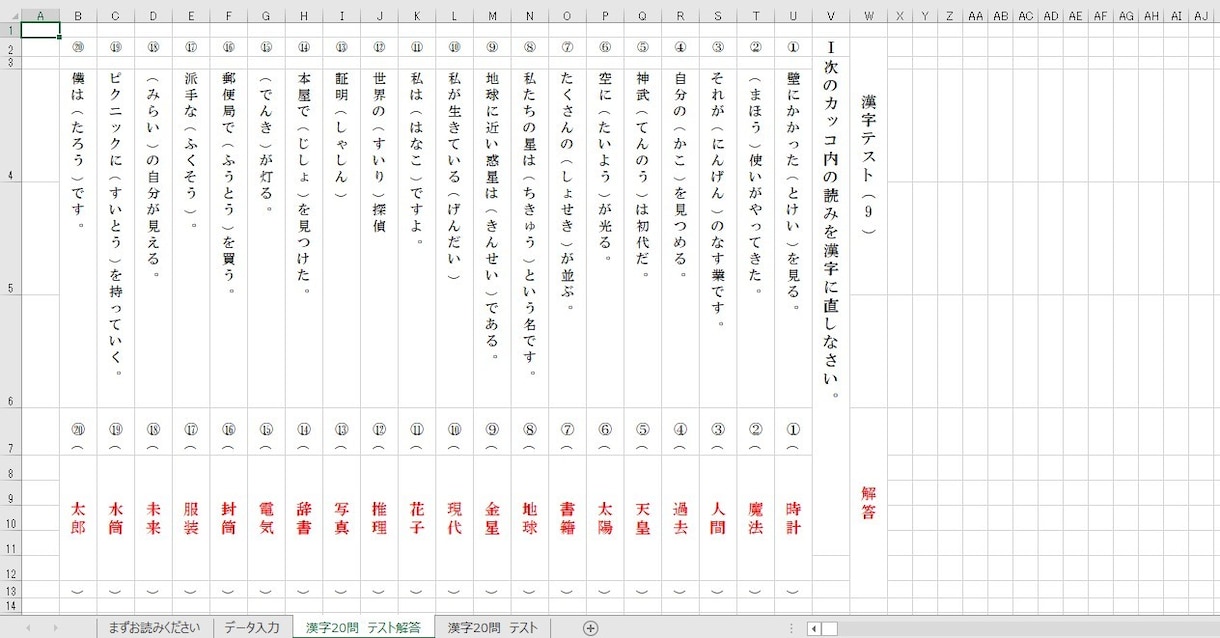The height and width of the screenshot is (638, 1220).
Task: Select the 漢字20問 テスト解答 sheet tab
Action: tap(363, 628)
